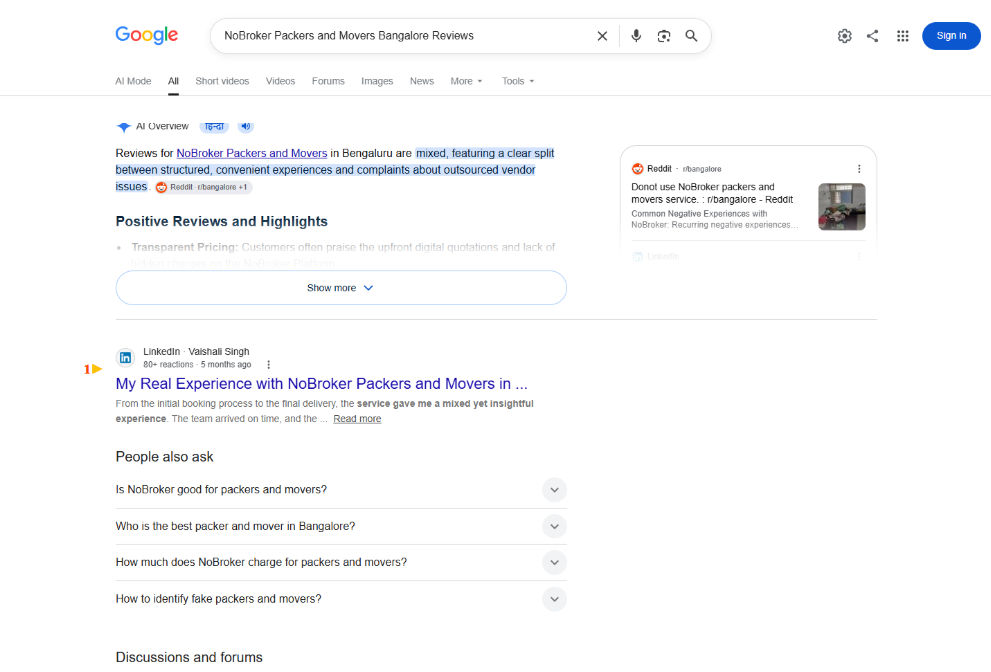Clear the search query with X icon
The width and height of the screenshot is (991, 672).
click(602, 36)
